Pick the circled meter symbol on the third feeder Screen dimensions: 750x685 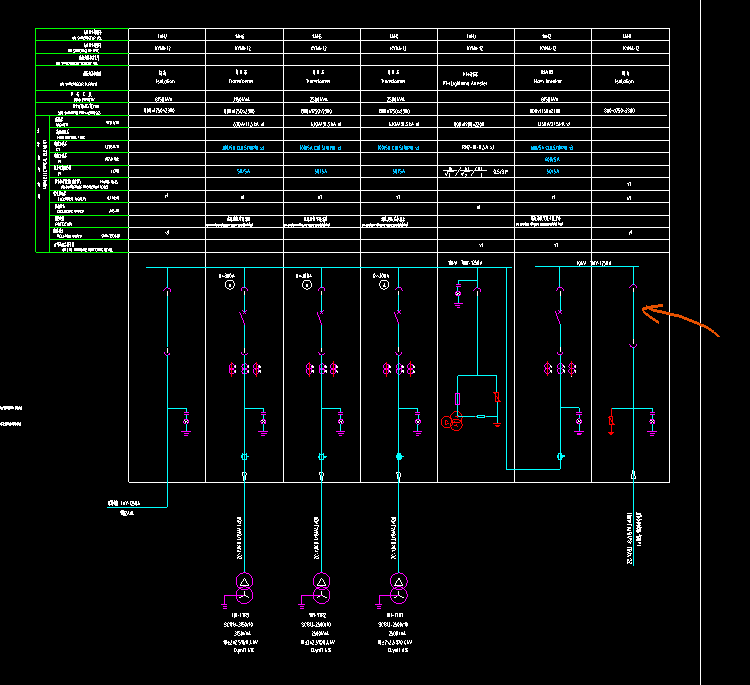(x=307, y=285)
